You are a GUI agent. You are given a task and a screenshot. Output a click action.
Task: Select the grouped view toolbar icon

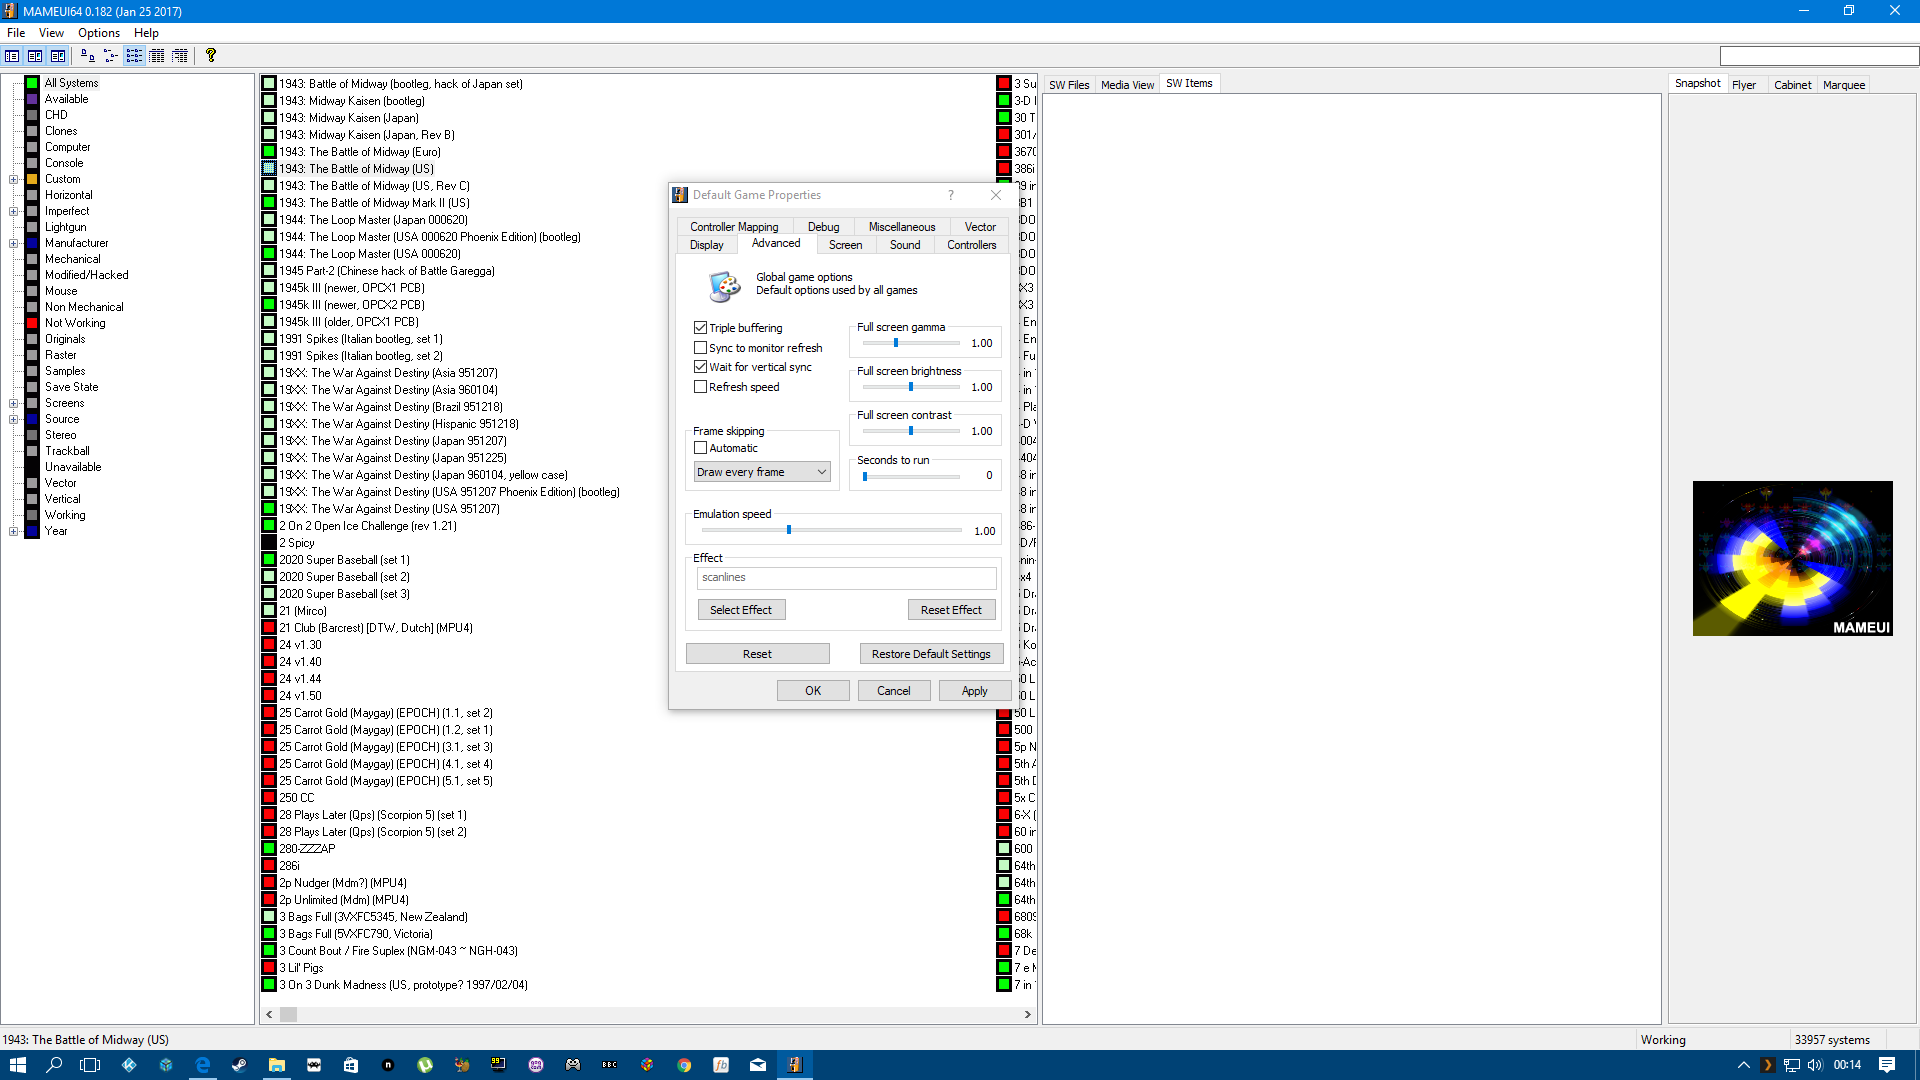click(180, 56)
